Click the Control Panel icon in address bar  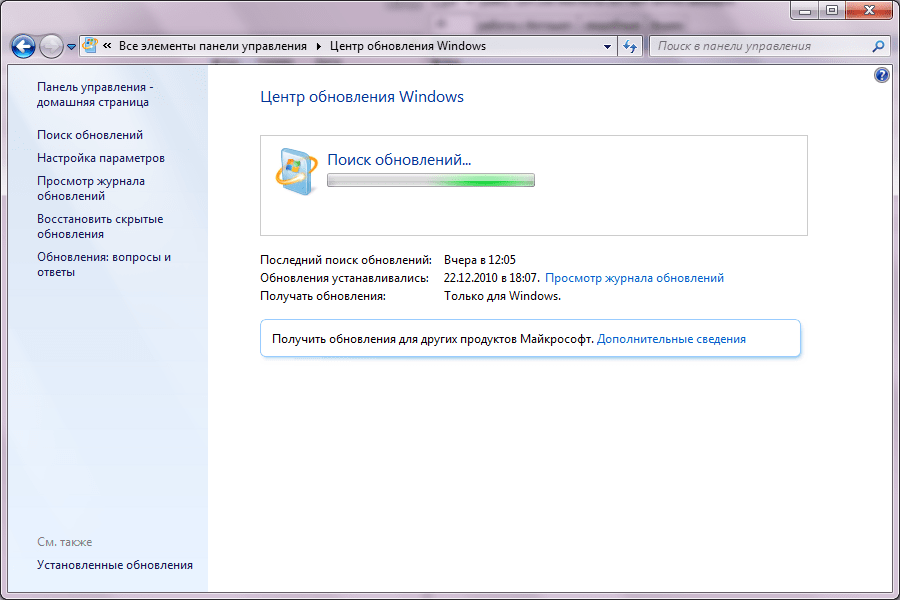point(90,45)
